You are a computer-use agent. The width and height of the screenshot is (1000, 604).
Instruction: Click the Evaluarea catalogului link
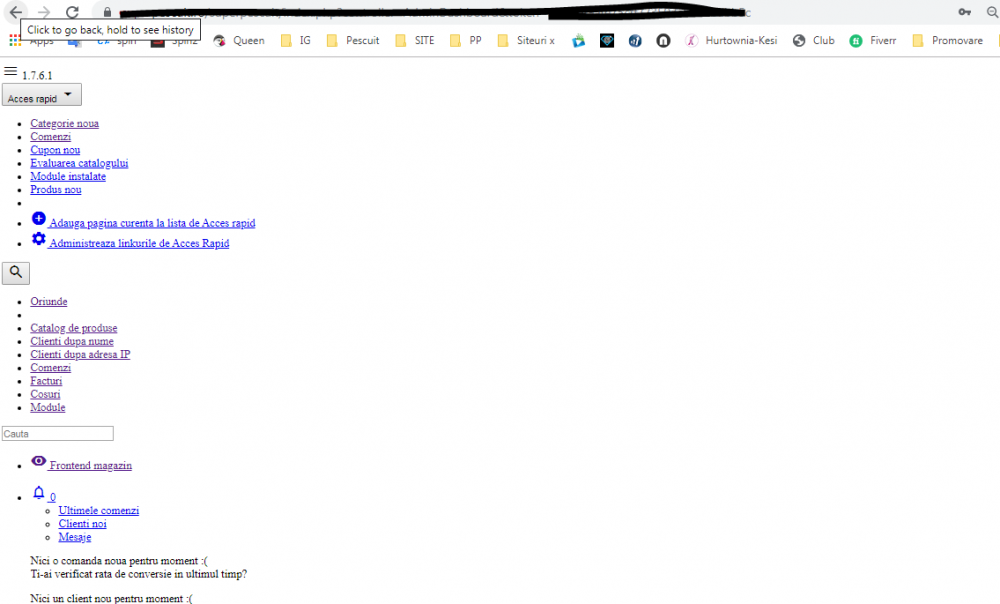pos(79,163)
